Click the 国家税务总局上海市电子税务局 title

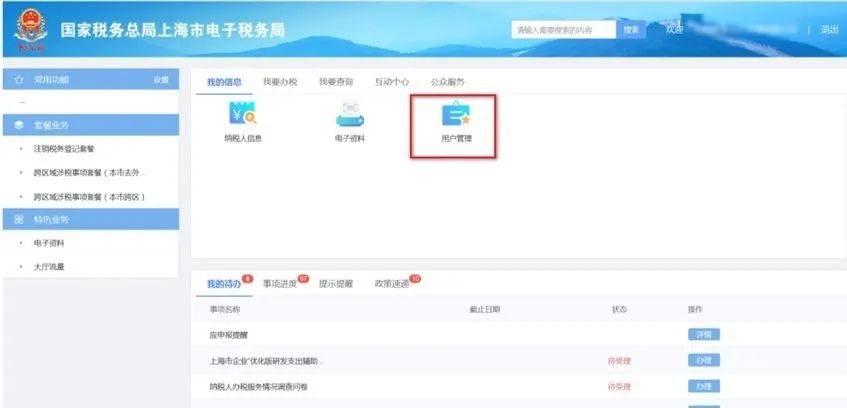pos(172,30)
